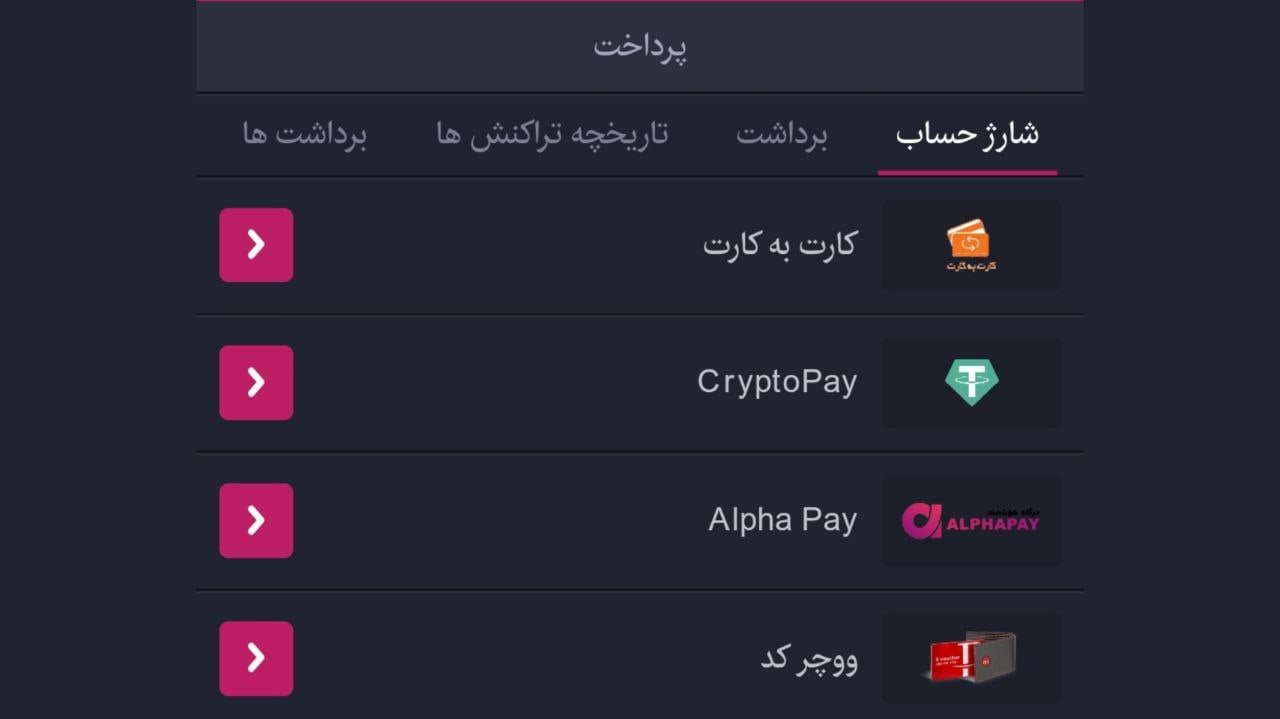Click the پرداخت page header
1280x719 pixels.
click(x=640, y=45)
